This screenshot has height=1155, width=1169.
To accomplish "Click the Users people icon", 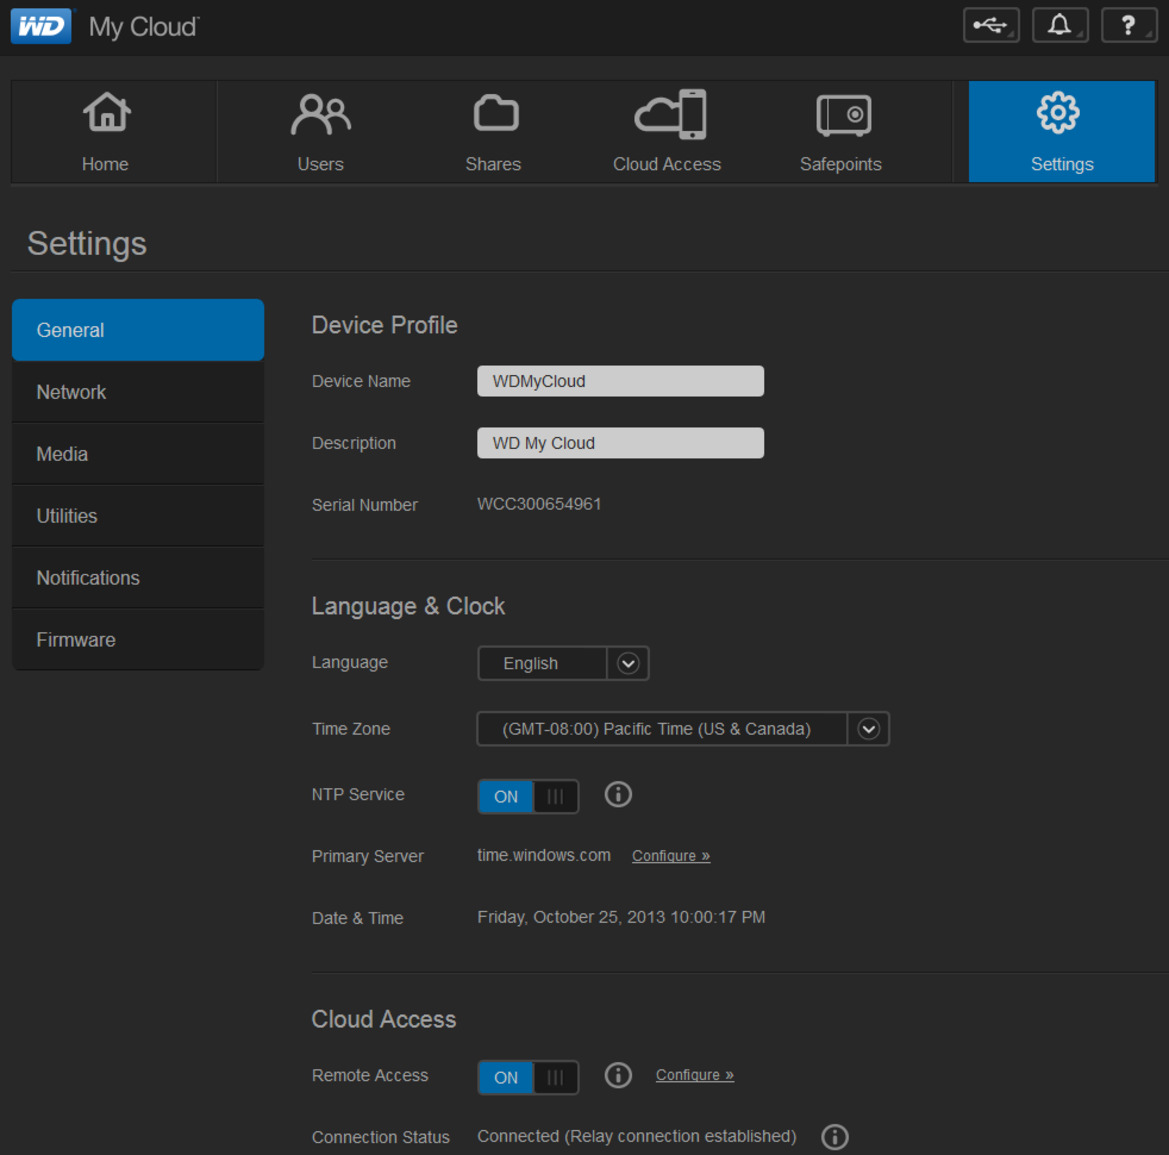I will 321,114.
